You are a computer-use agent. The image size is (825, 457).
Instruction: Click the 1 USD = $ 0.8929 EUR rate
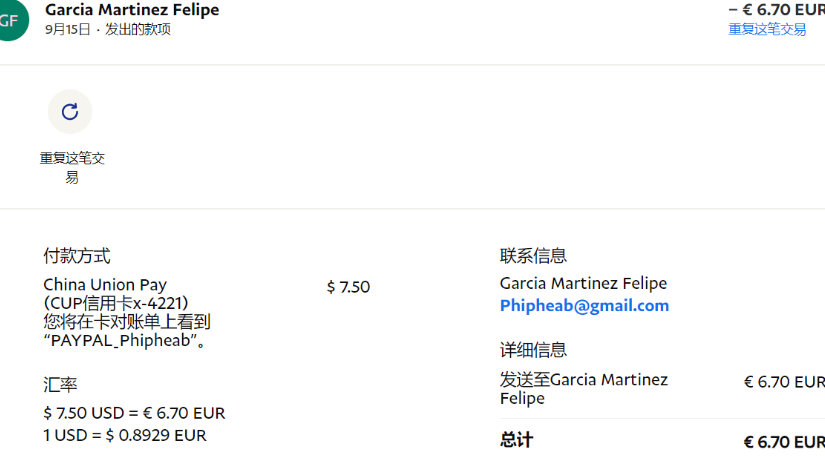pyautogui.click(x=125, y=435)
